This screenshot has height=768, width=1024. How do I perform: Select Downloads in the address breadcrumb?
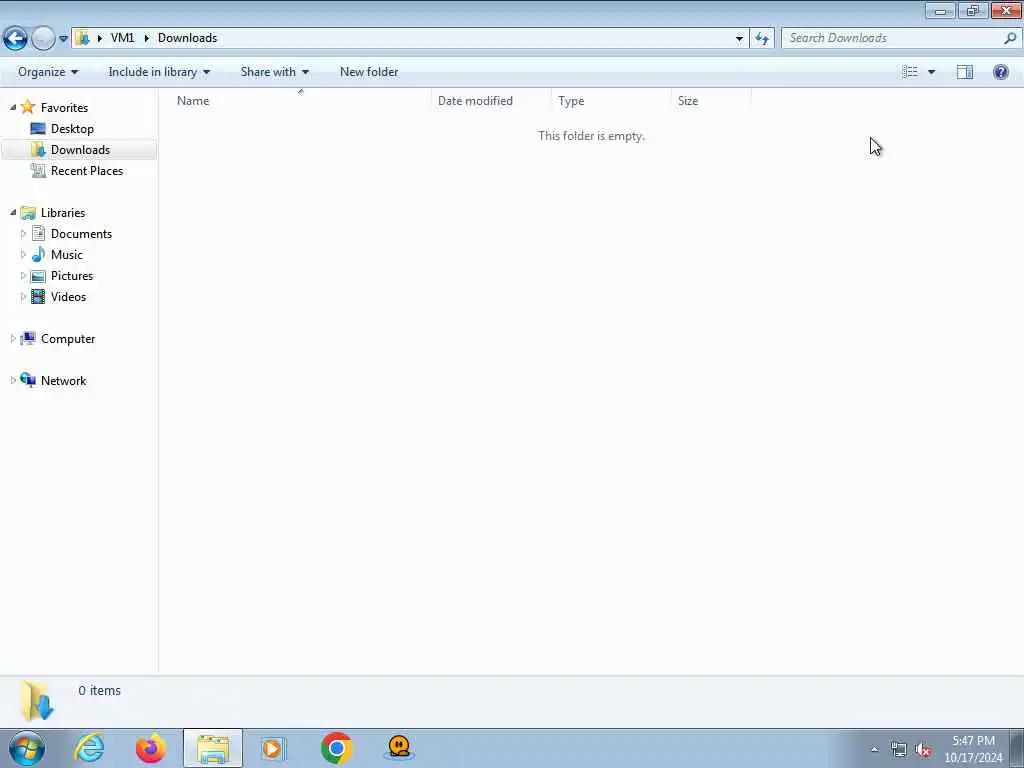(187, 38)
